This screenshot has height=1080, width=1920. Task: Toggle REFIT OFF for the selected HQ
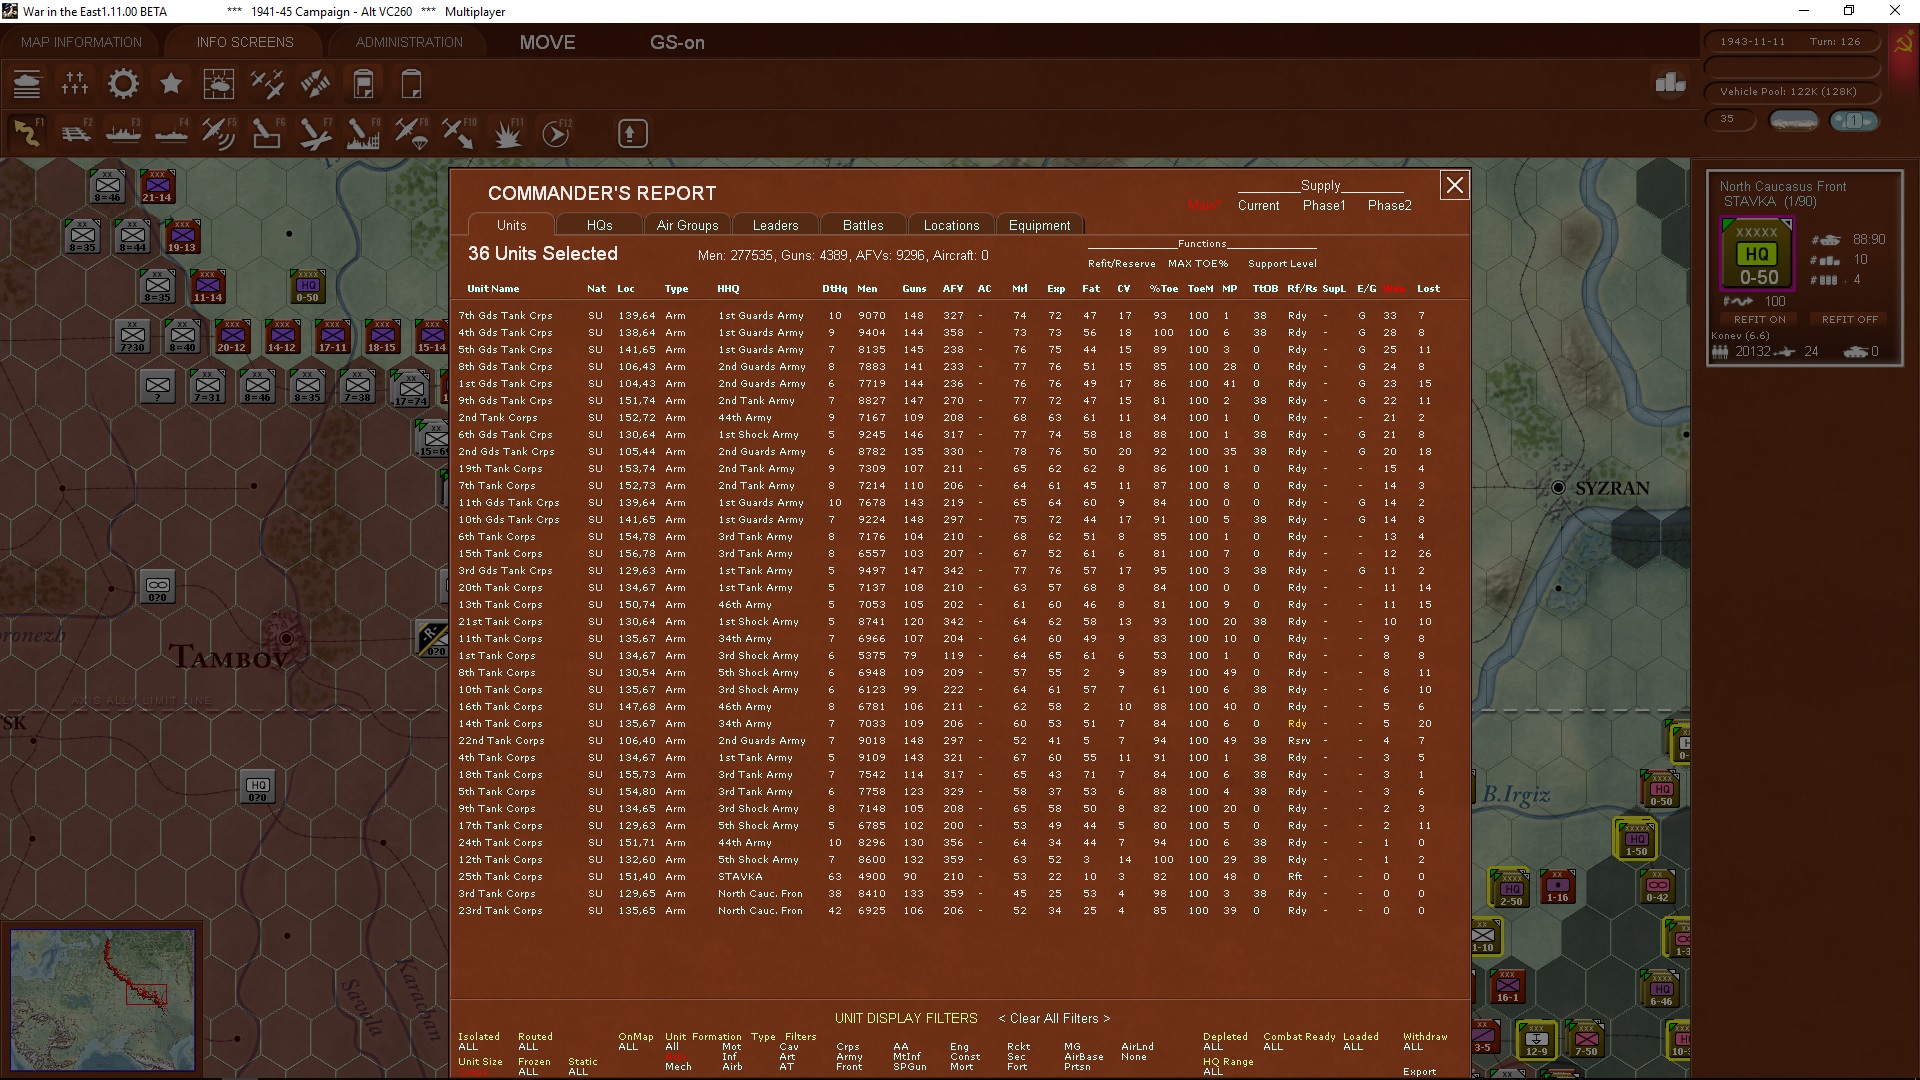[x=1849, y=319]
